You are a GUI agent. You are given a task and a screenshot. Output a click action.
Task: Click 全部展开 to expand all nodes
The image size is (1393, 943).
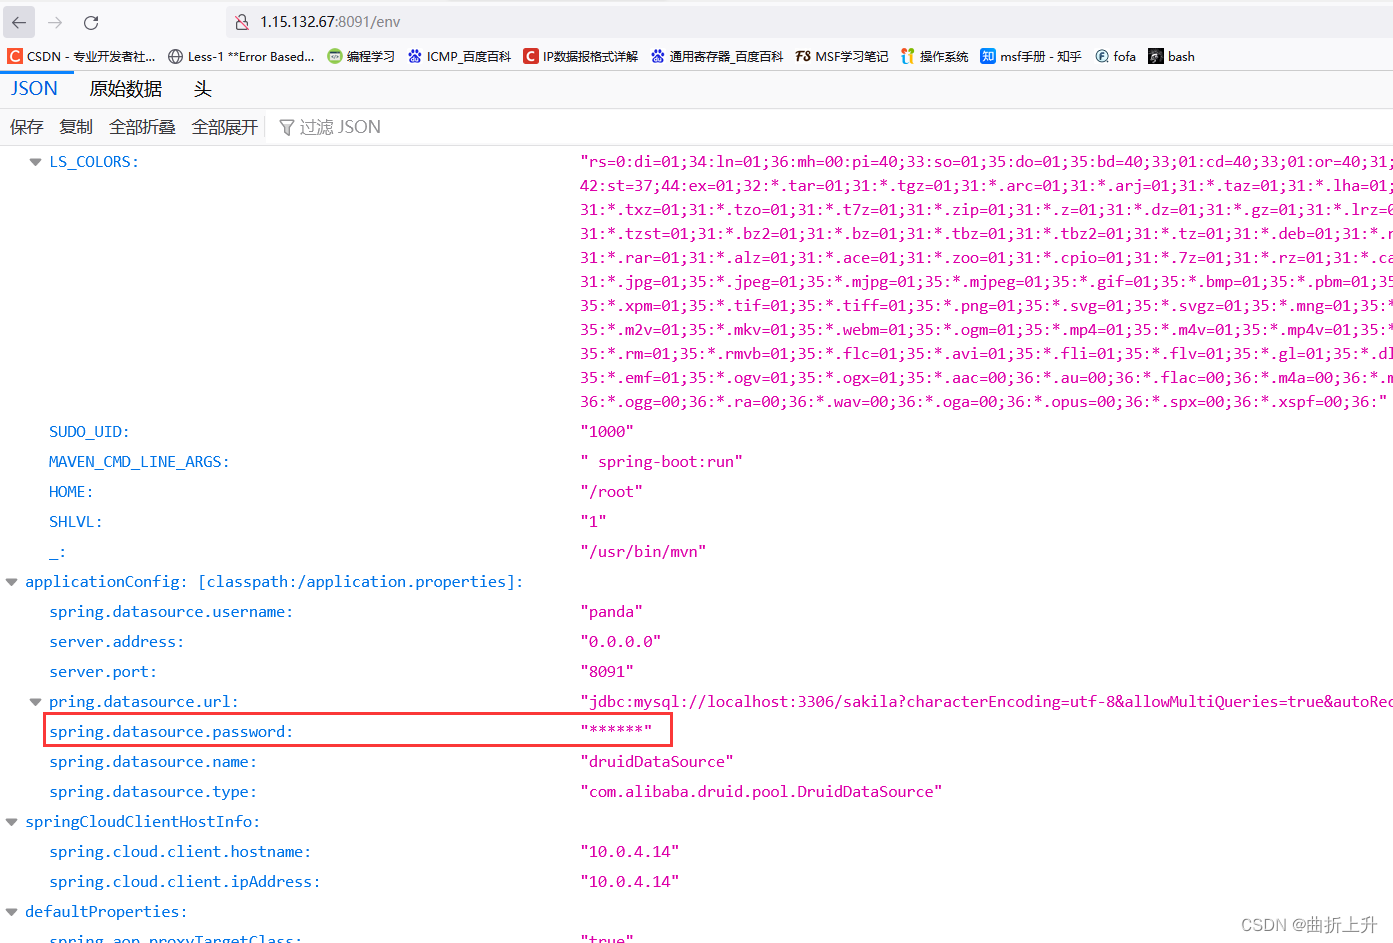tap(225, 127)
